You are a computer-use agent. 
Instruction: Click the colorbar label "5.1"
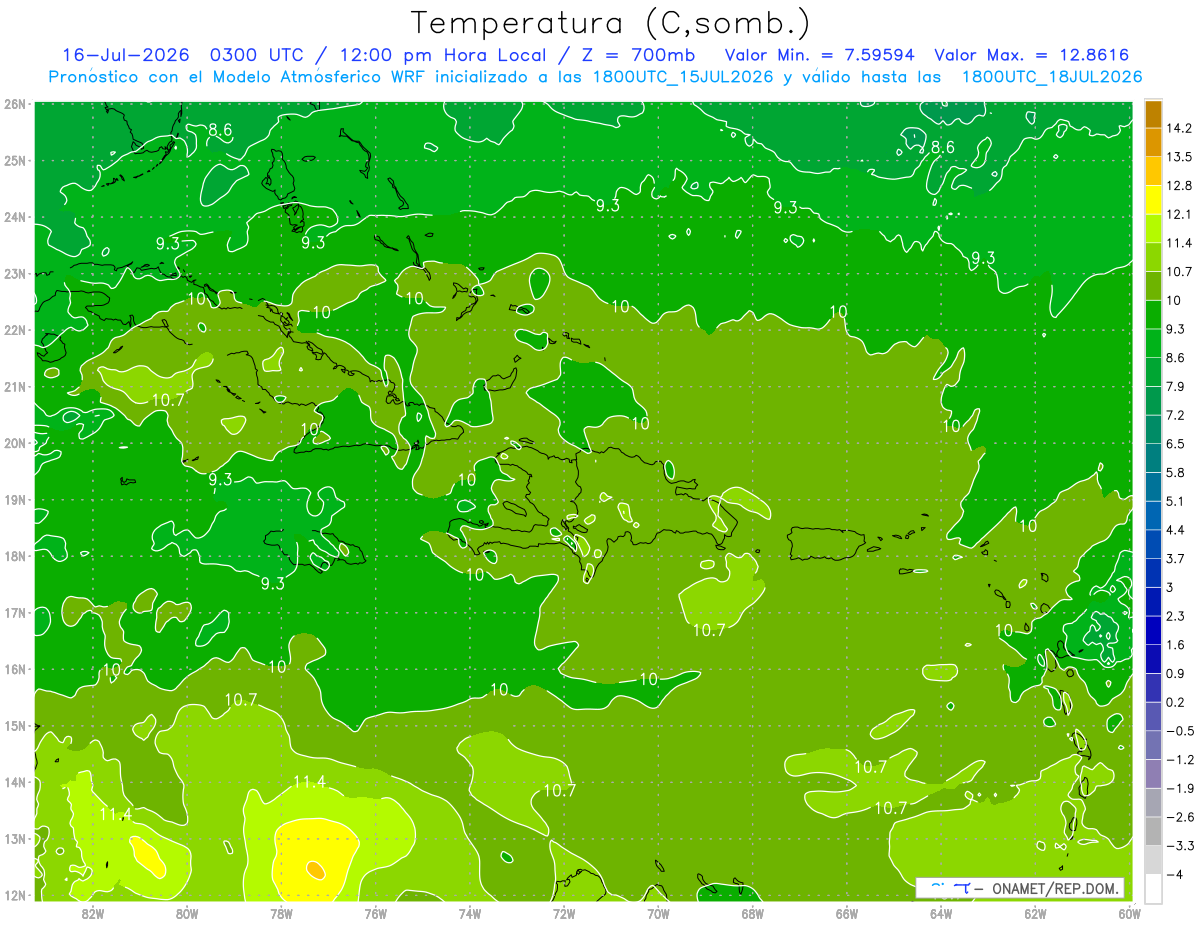[x=1176, y=501]
